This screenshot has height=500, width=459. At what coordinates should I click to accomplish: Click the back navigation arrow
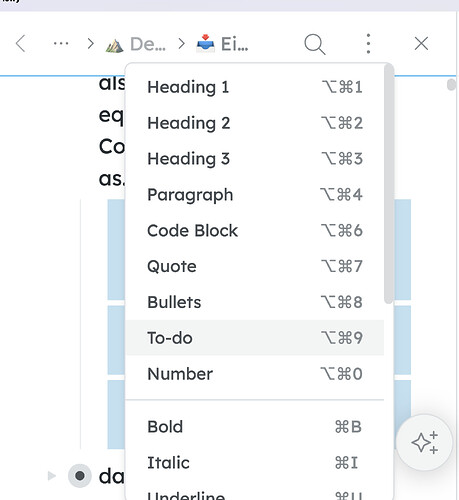21,44
